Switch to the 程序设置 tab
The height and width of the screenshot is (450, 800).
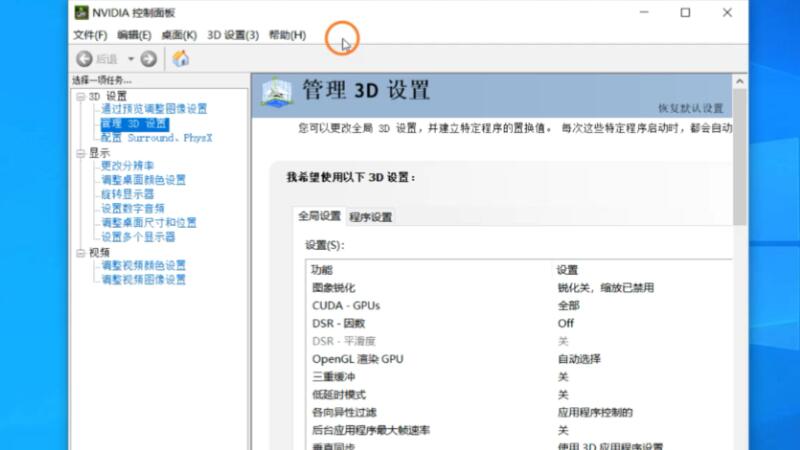coord(371,216)
